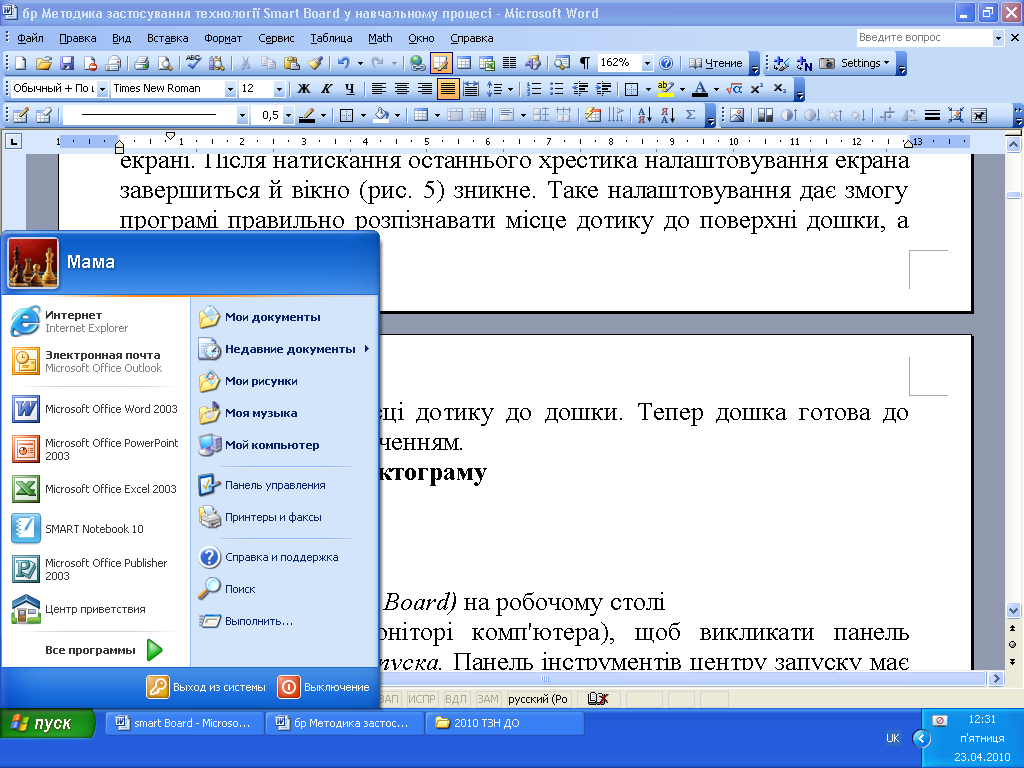Open font color dropdown arrow
Viewport: 1024px width, 768px height.
tap(716, 88)
